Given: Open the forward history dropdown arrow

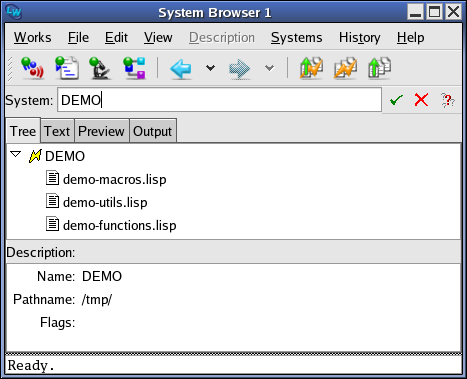Looking at the screenshot, I should click(269, 68).
